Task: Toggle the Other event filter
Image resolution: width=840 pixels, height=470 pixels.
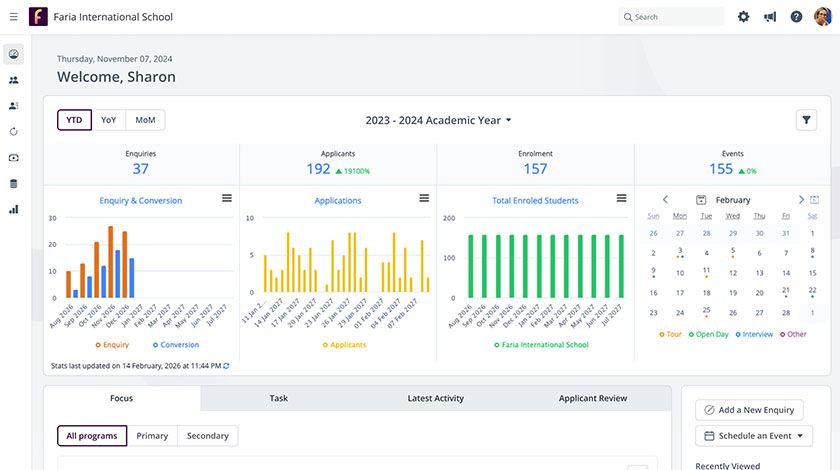Action: coord(793,334)
